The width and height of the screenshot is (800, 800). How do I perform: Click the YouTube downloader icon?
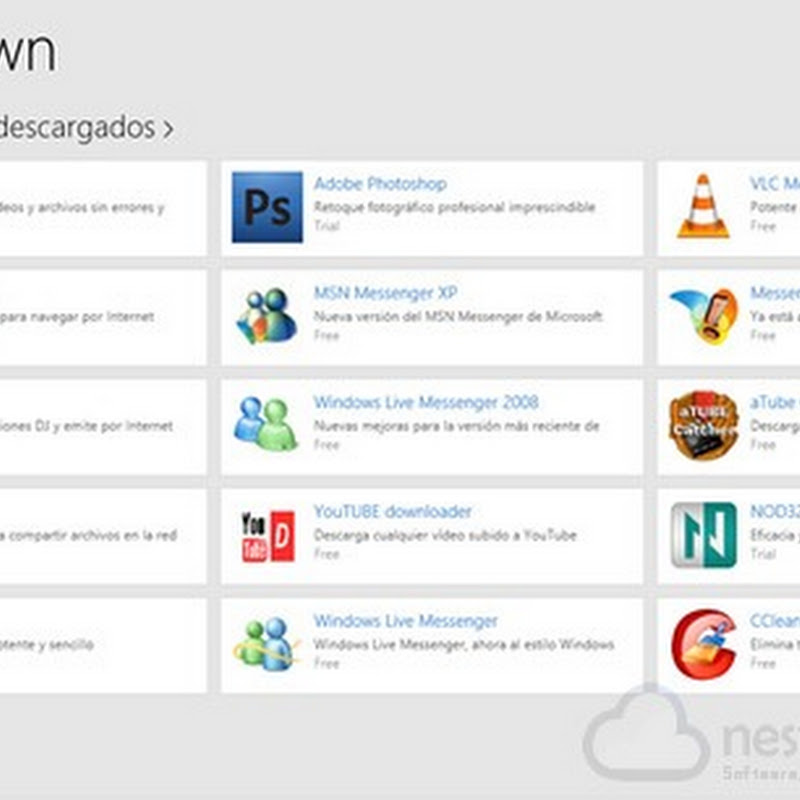click(x=268, y=536)
